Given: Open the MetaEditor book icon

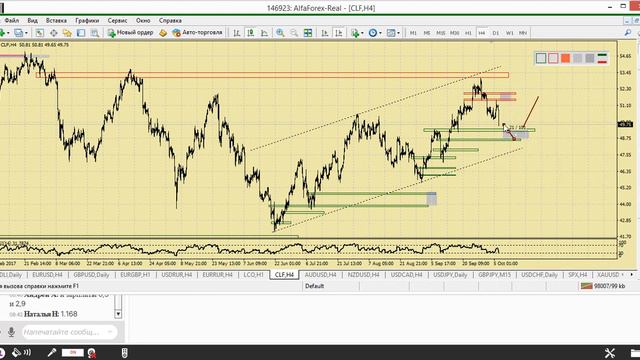Looking at the screenshot, I should (163, 33).
